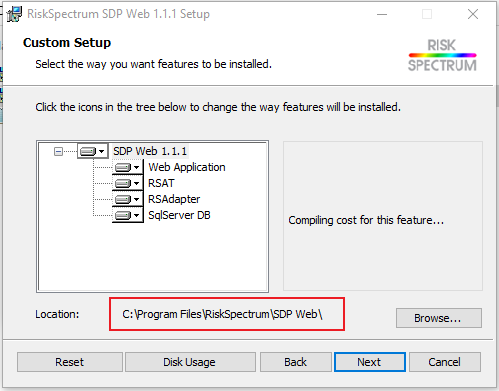The width and height of the screenshot is (499, 391).
Task: Click the RiskSpectrum logo image
Action: point(442,55)
